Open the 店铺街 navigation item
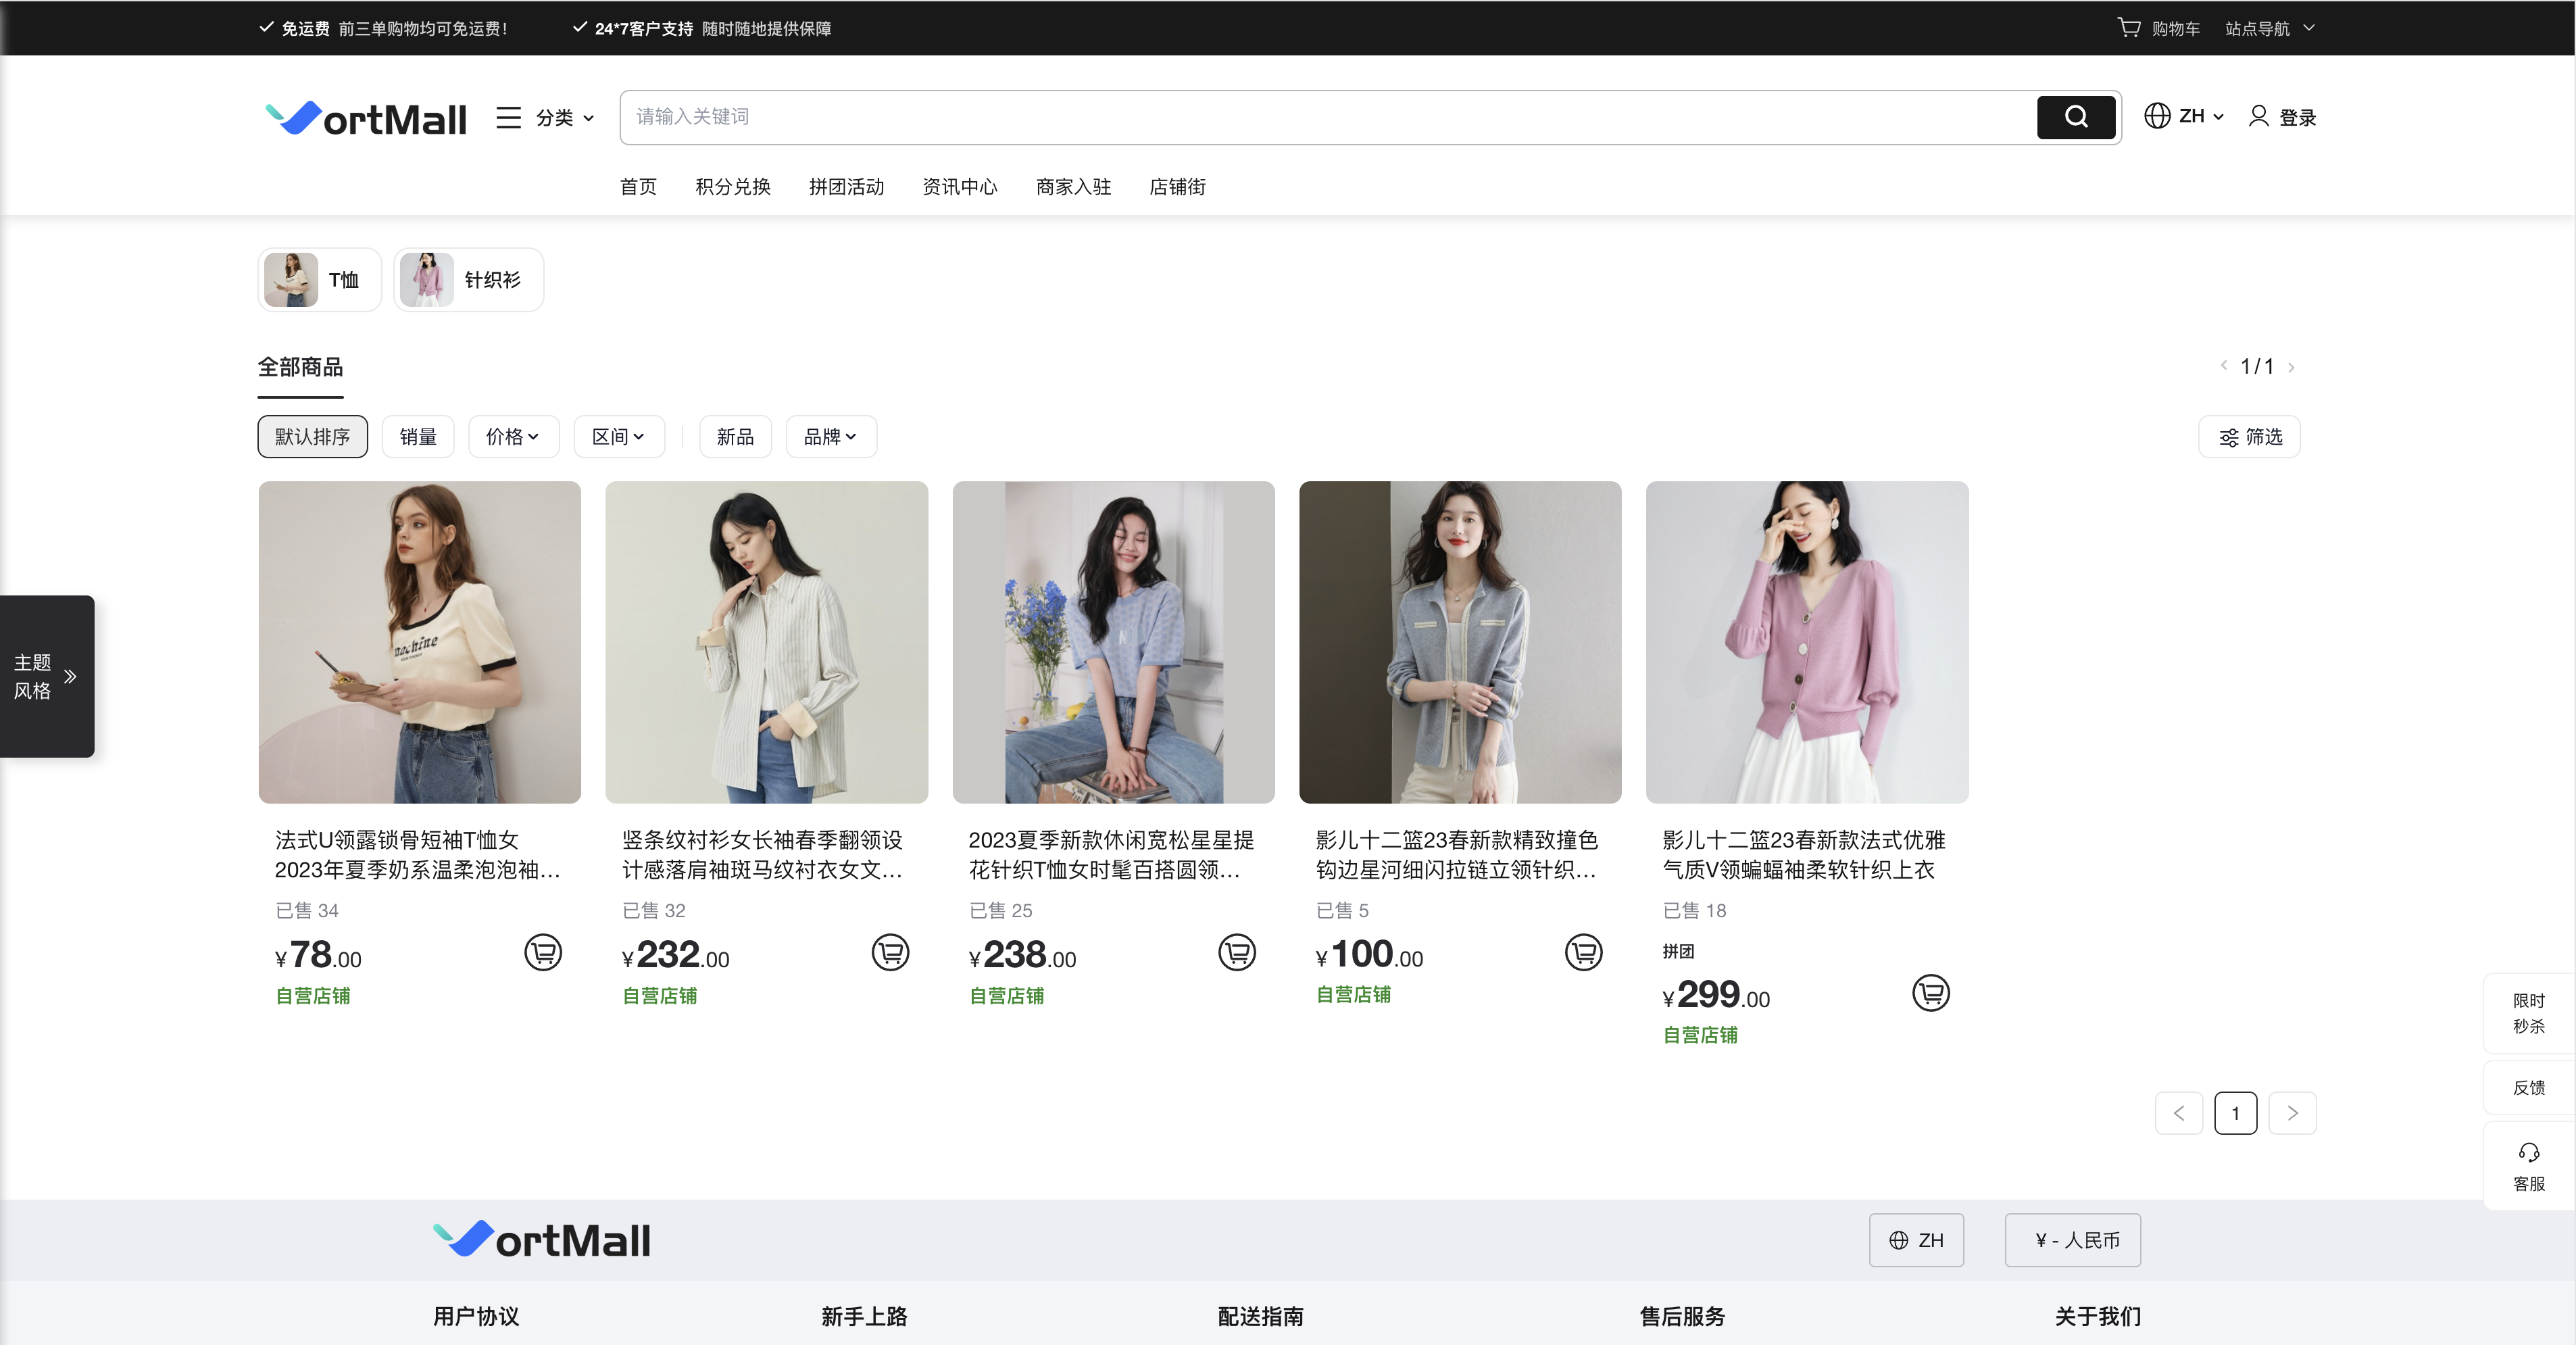2576x1345 pixels. click(1177, 187)
